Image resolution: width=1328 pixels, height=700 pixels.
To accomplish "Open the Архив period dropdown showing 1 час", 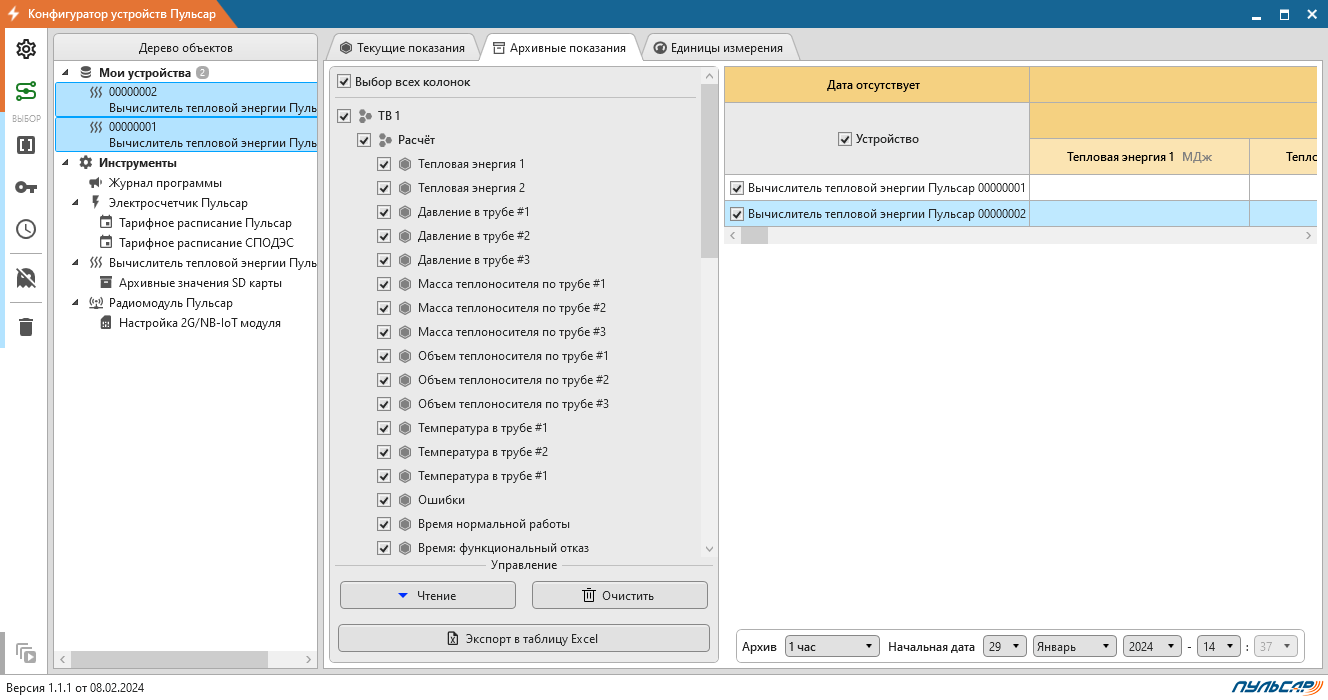I will (x=832, y=647).
